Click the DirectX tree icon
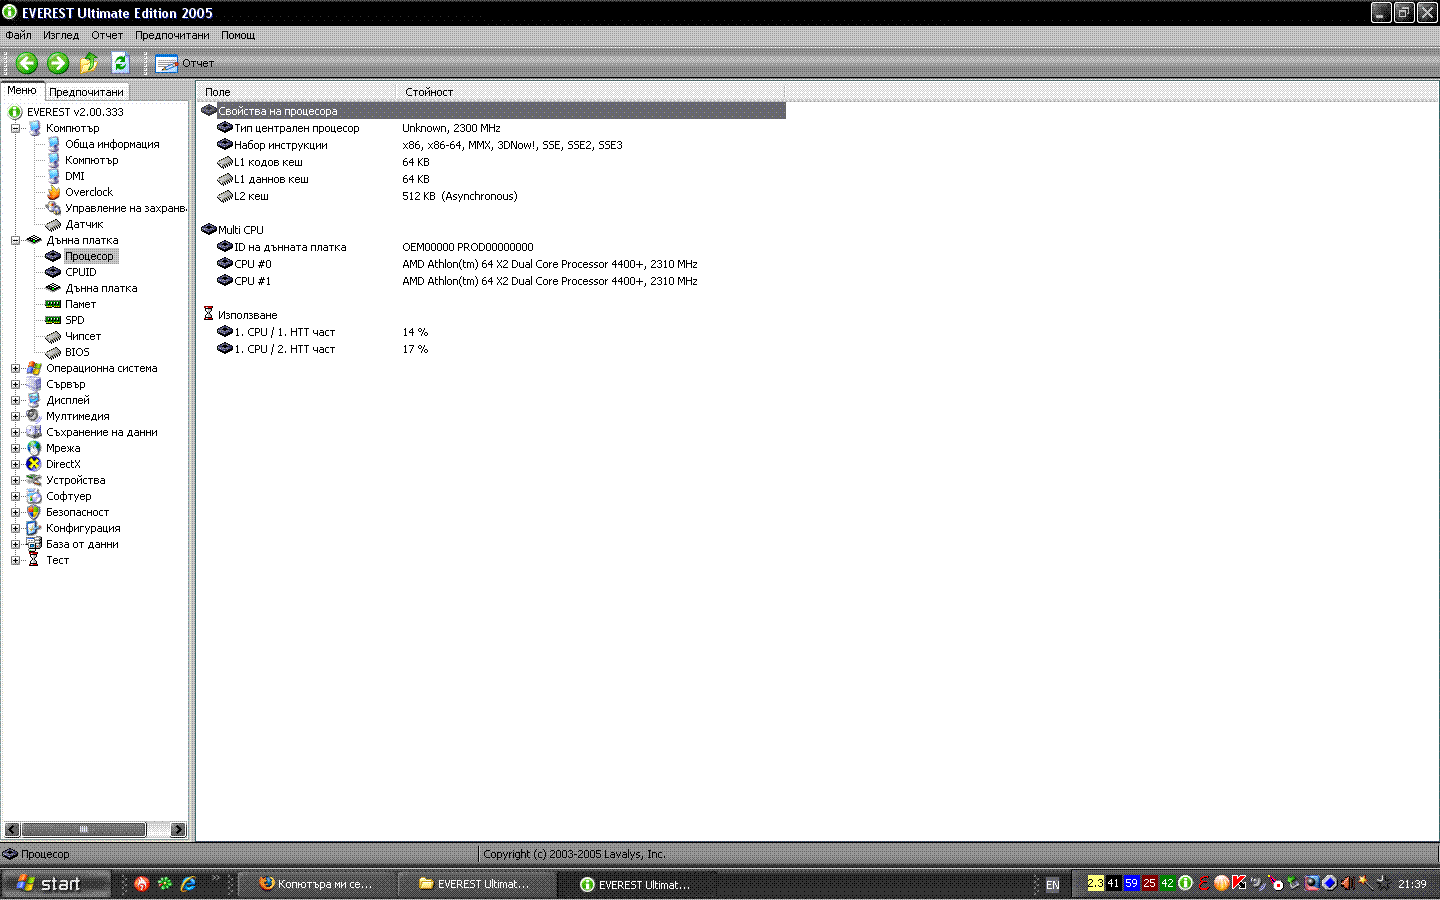This screenshot has height=900, width=1440. click(34, 464)
